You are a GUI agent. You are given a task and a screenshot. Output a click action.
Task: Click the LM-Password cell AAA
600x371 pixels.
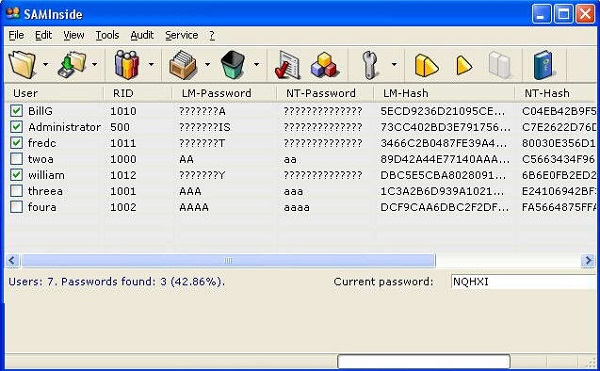point(190,191)
